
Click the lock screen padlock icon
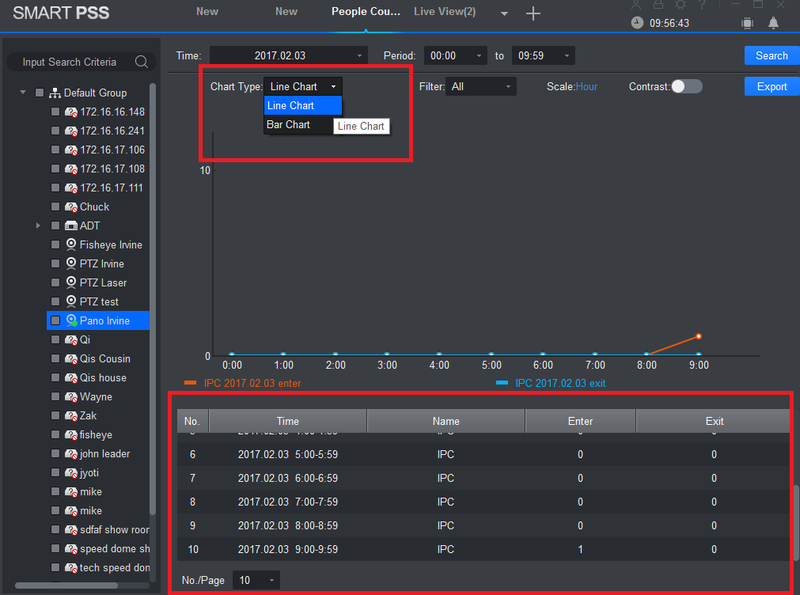click(658, 5)
